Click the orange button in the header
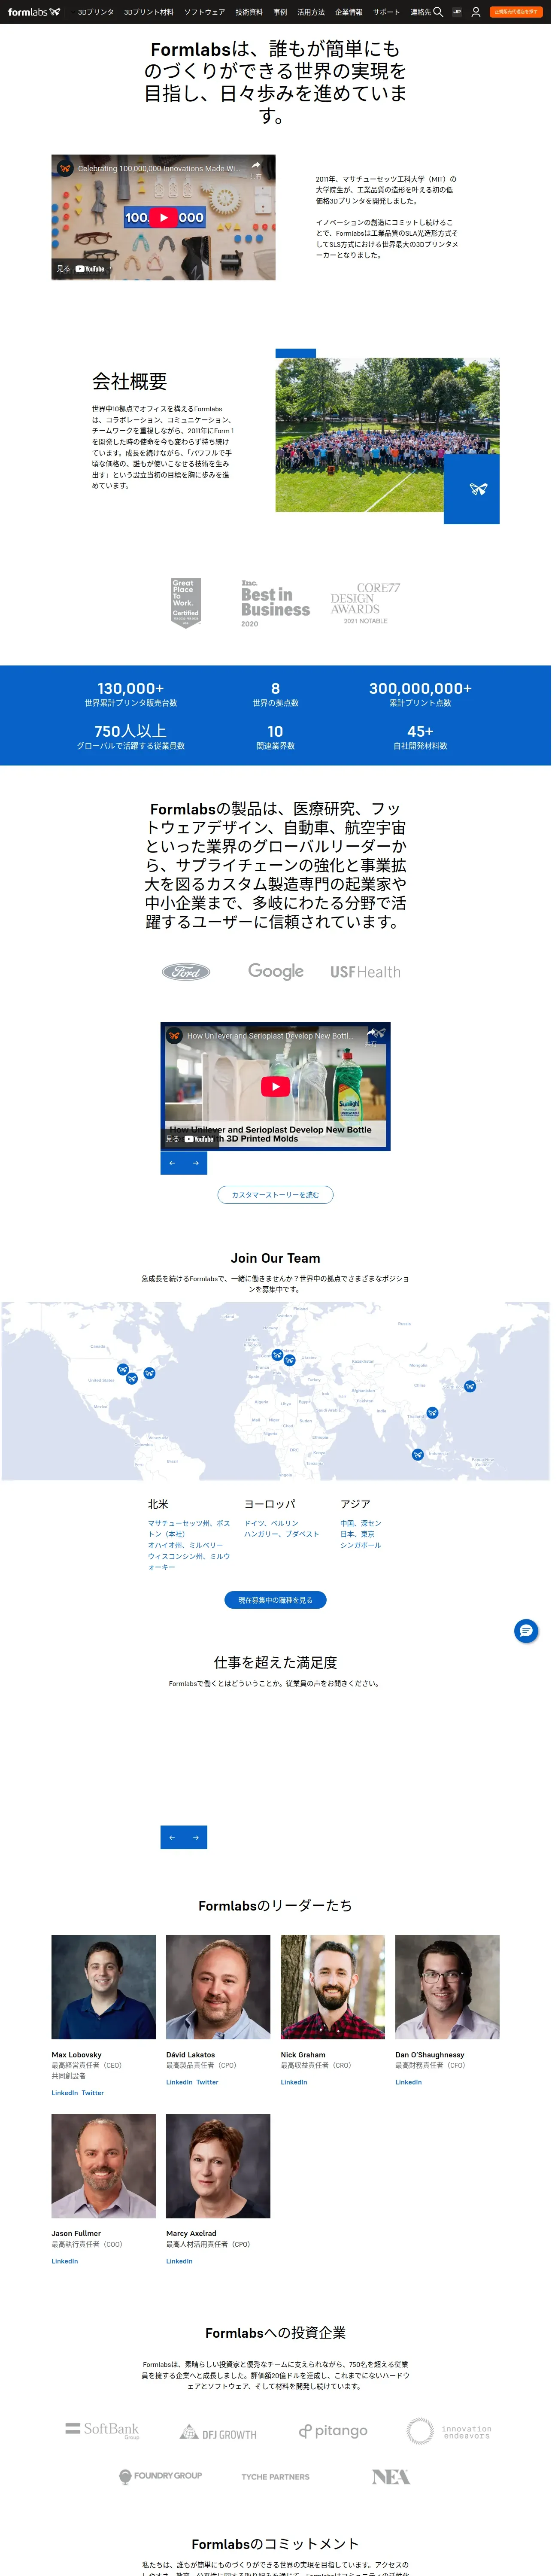Screen dimensions: 558x2576 516,12
